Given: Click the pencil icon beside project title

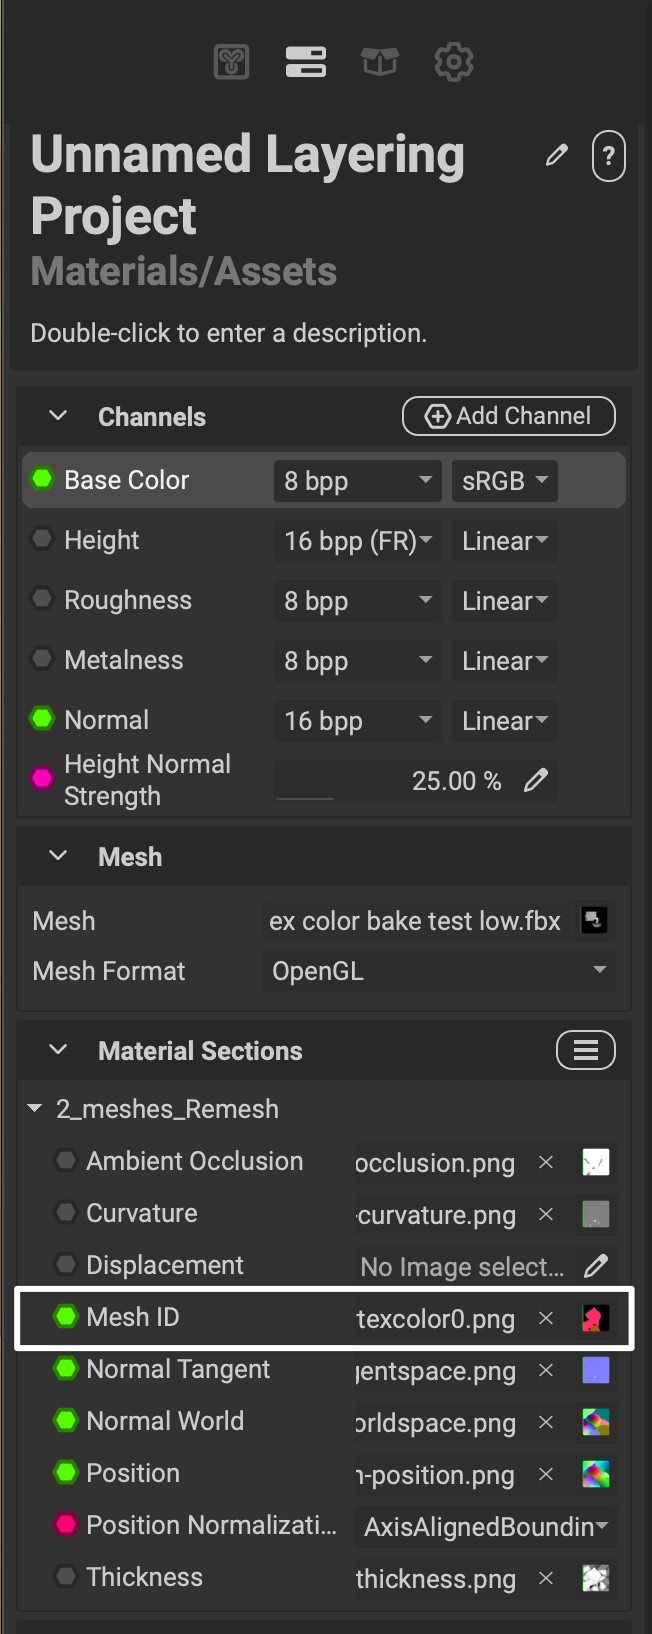Looking at the screenshot, I should coord(557,155).
